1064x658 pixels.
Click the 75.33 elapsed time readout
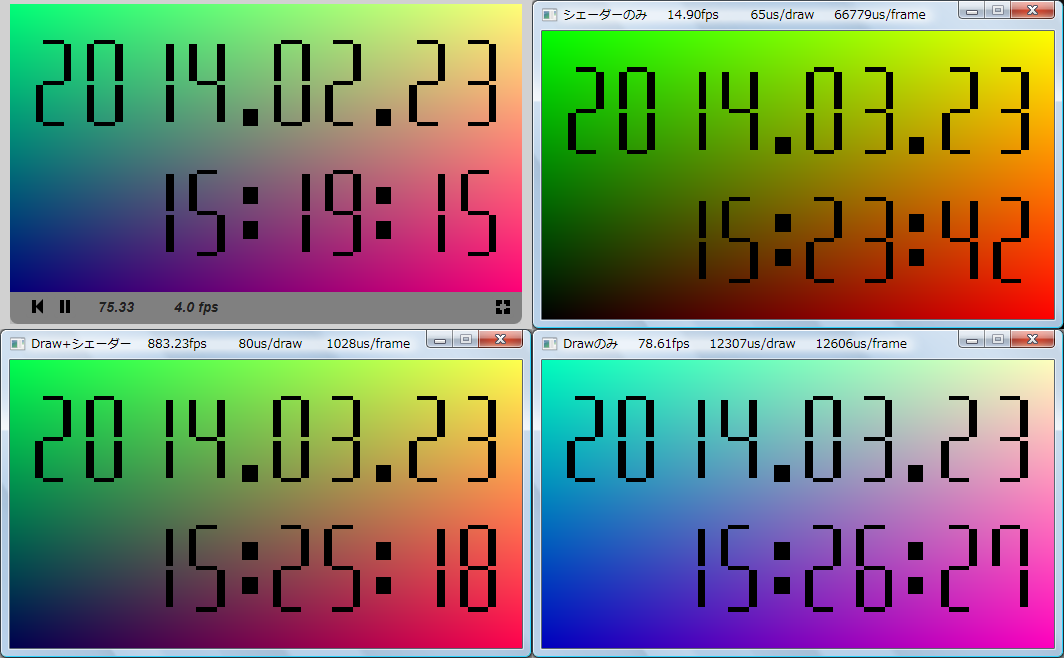tap(116, 307)
